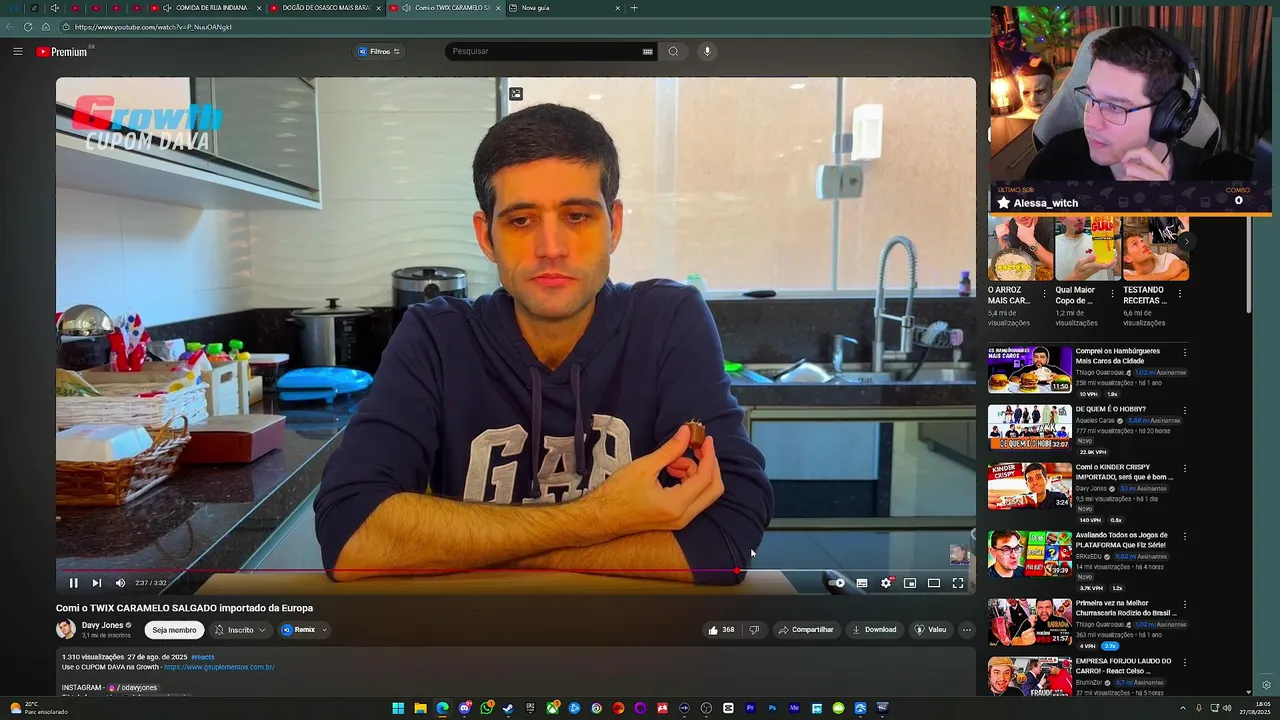The height and width of the screenshot is (720, 1280).
Task: Mute the video player volume
Action: point(120,583)
